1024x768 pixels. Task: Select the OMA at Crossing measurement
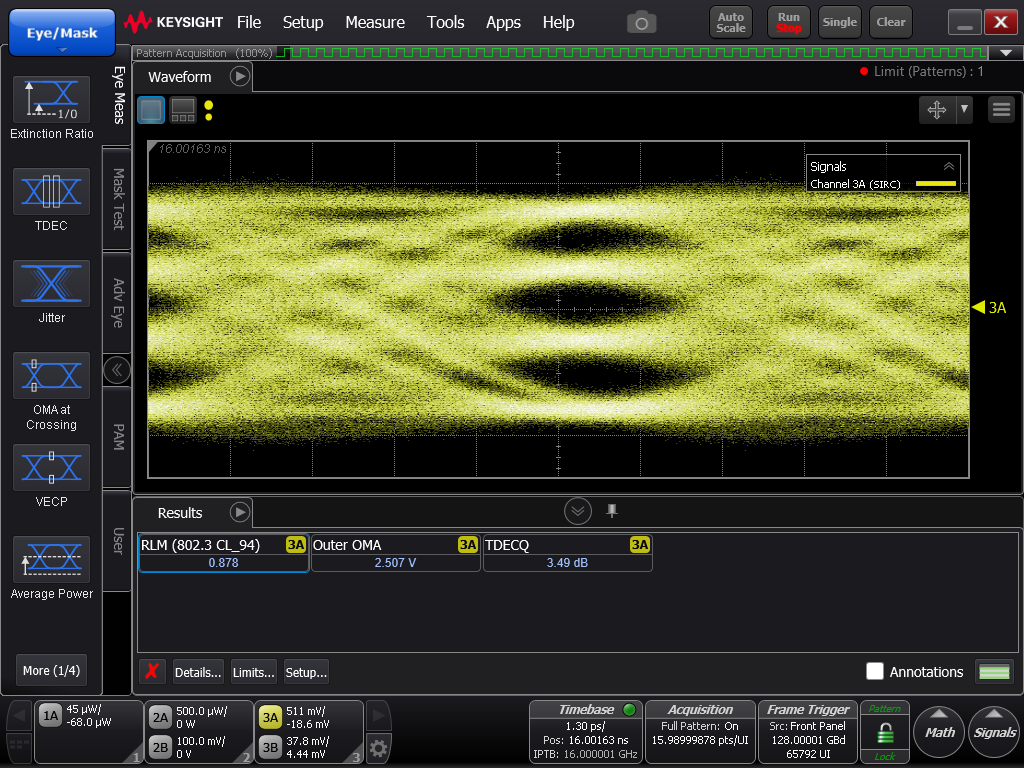click(x=51, y=375)
